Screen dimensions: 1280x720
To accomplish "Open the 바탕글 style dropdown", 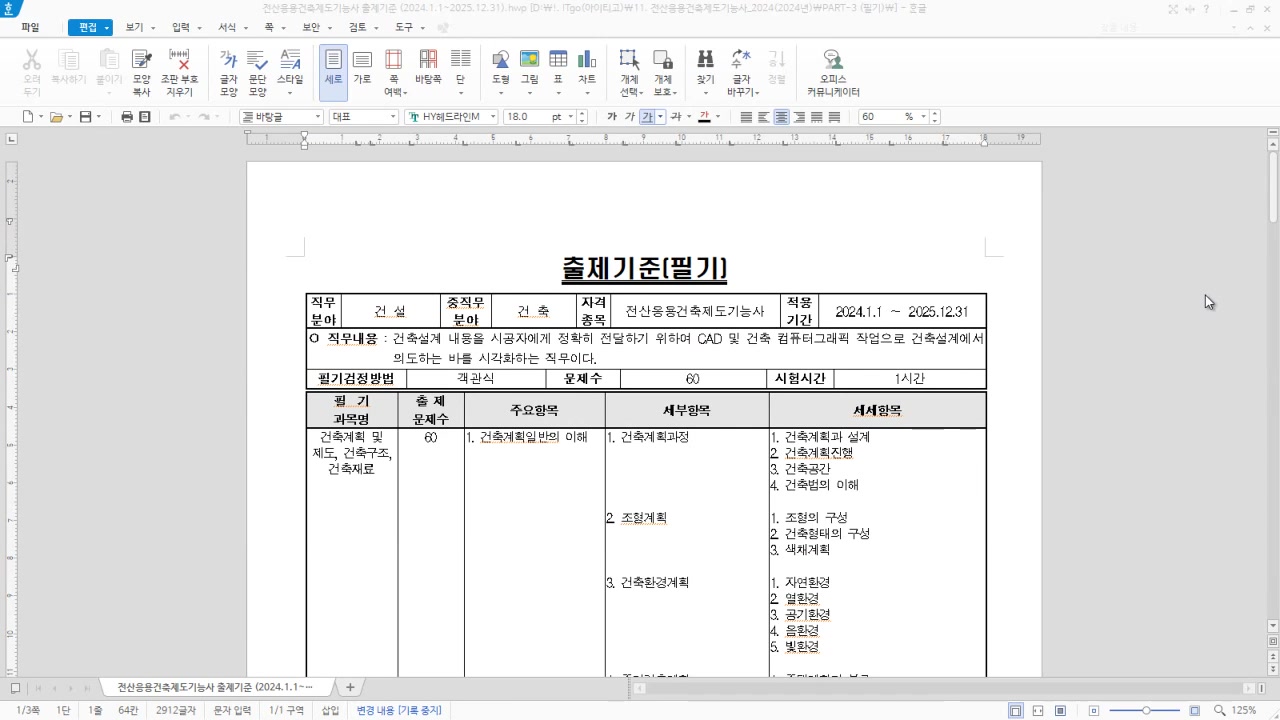I will coord(280,116).
